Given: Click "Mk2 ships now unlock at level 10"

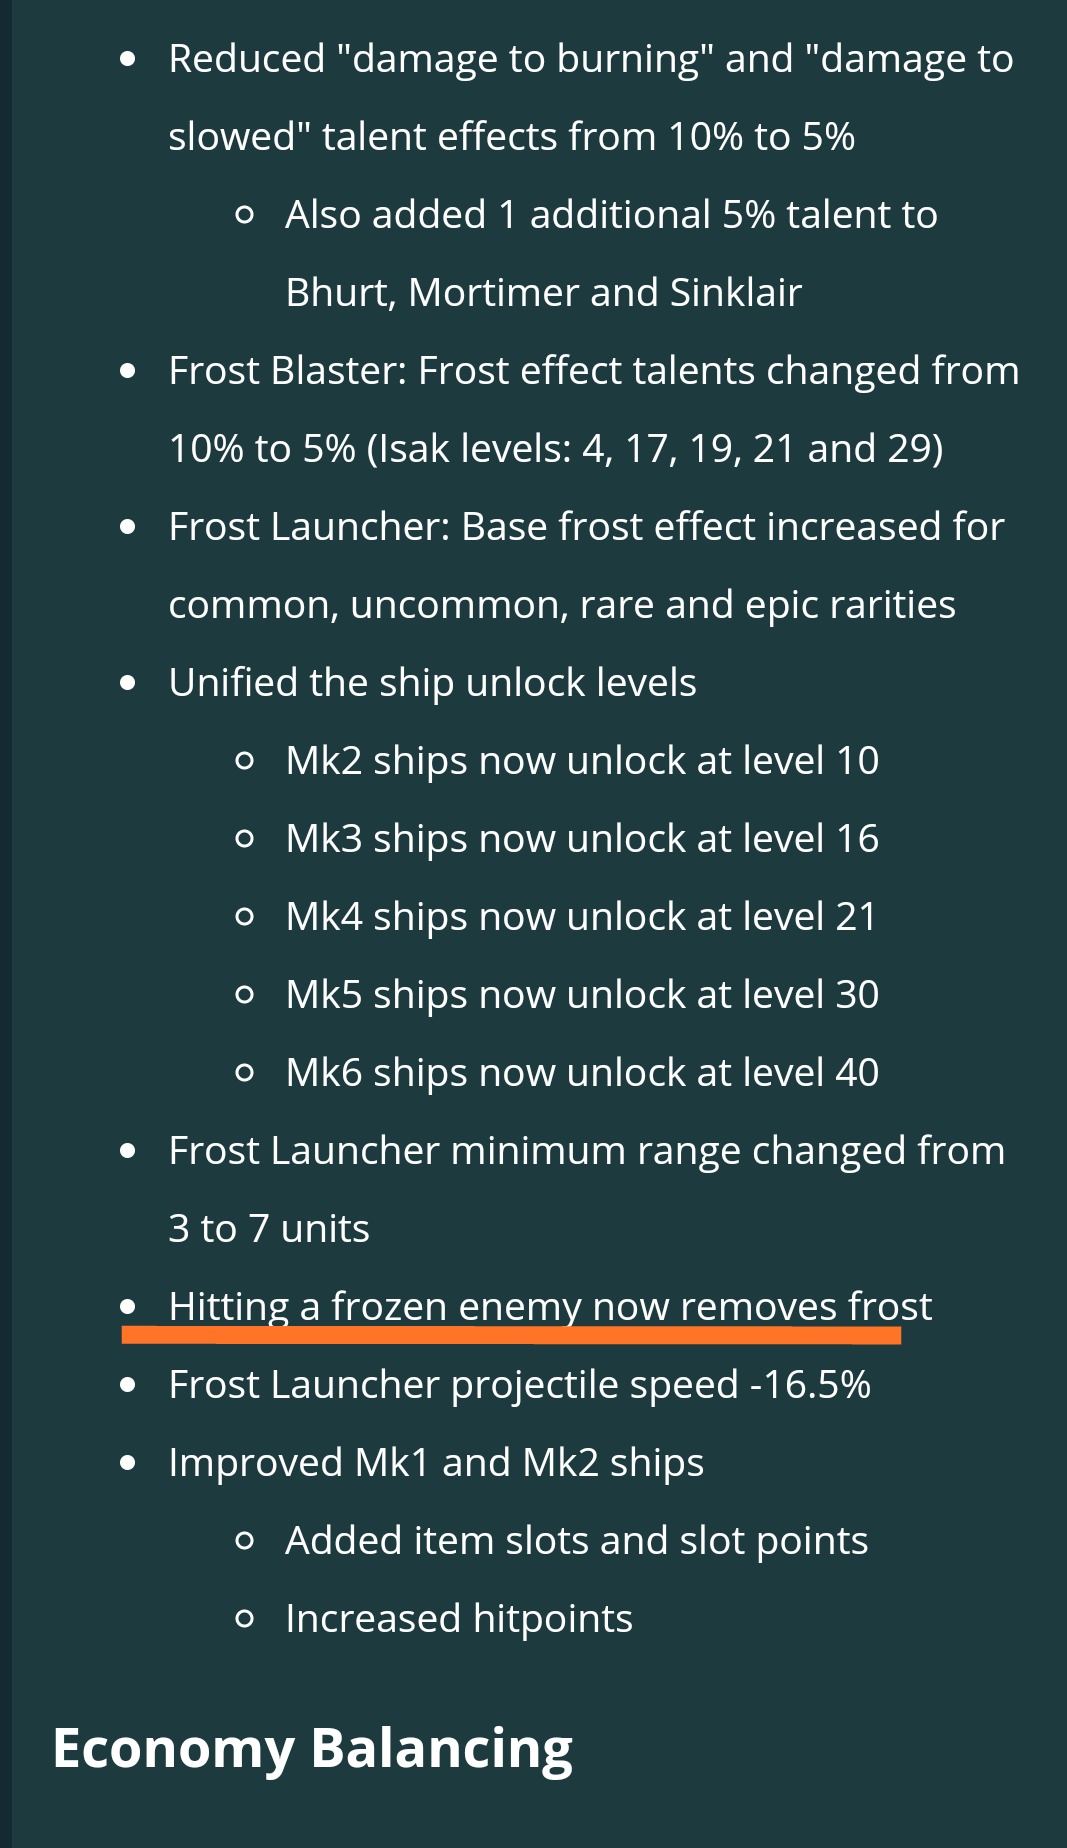Looking at the screenshot, I should coord(581,761).
